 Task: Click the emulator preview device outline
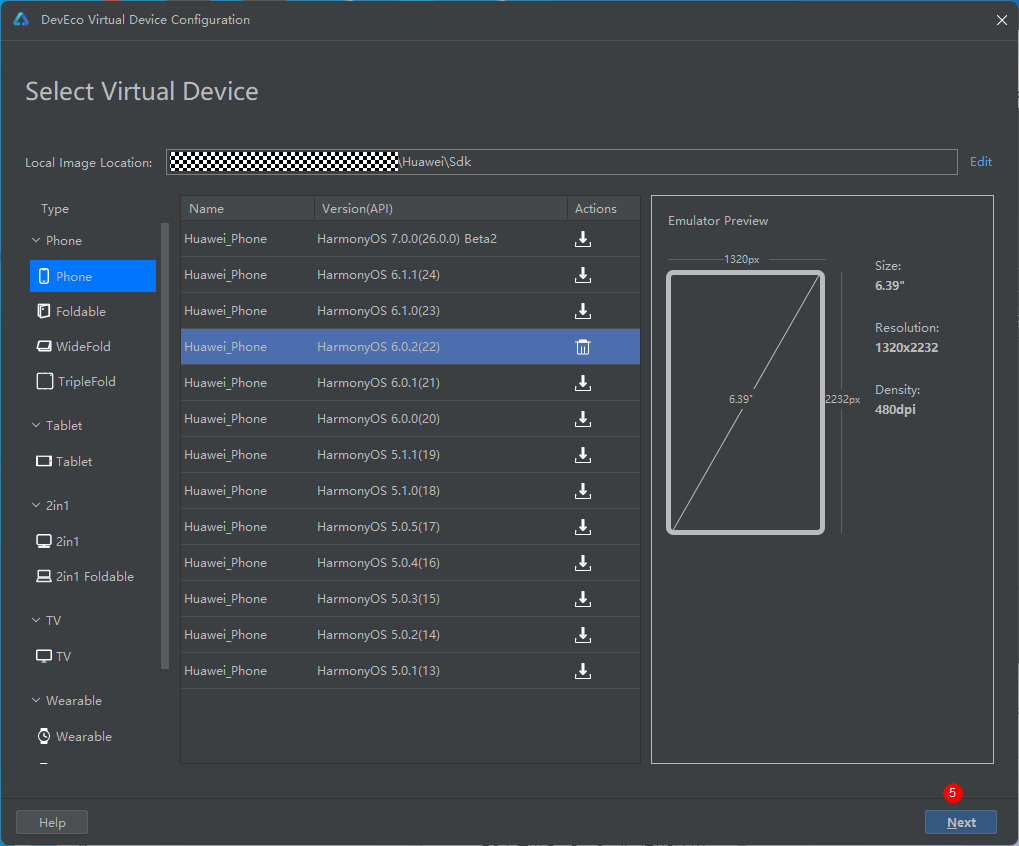[x=745, y=403]
